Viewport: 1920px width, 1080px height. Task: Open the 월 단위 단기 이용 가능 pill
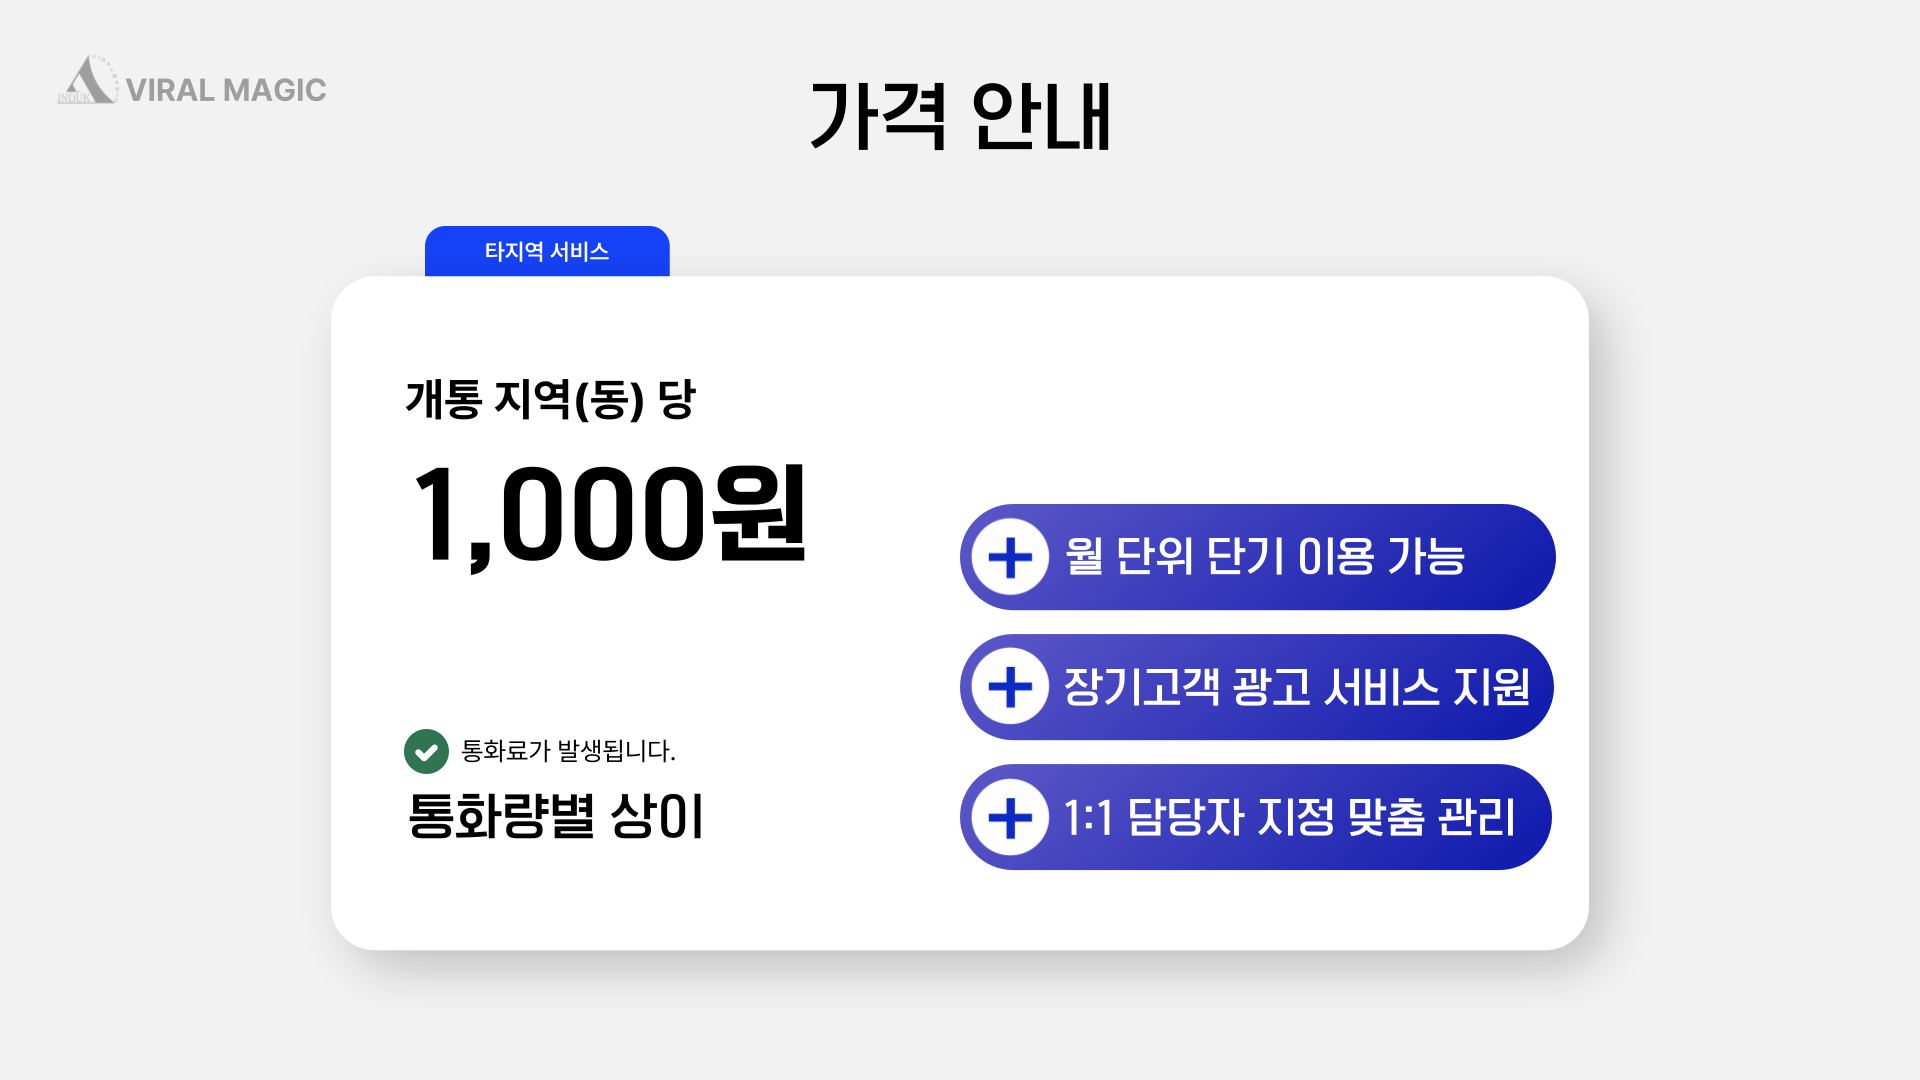(x=1257, y=557)
